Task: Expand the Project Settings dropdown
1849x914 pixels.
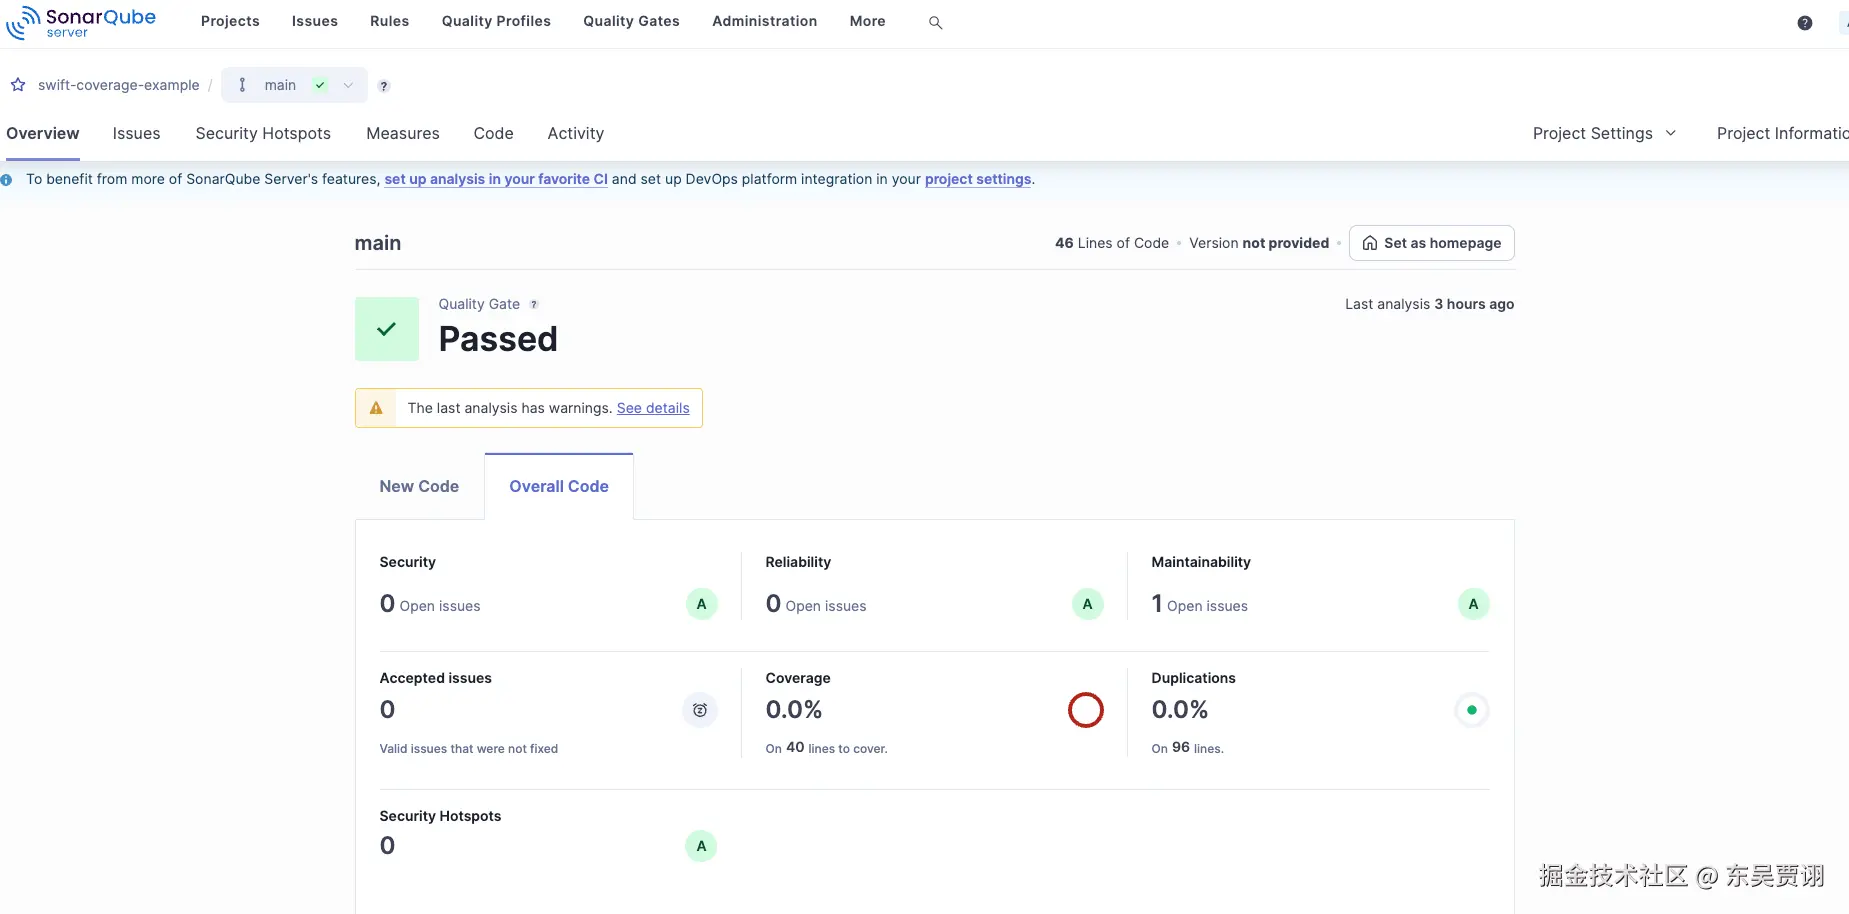Action: [1604, 133]
